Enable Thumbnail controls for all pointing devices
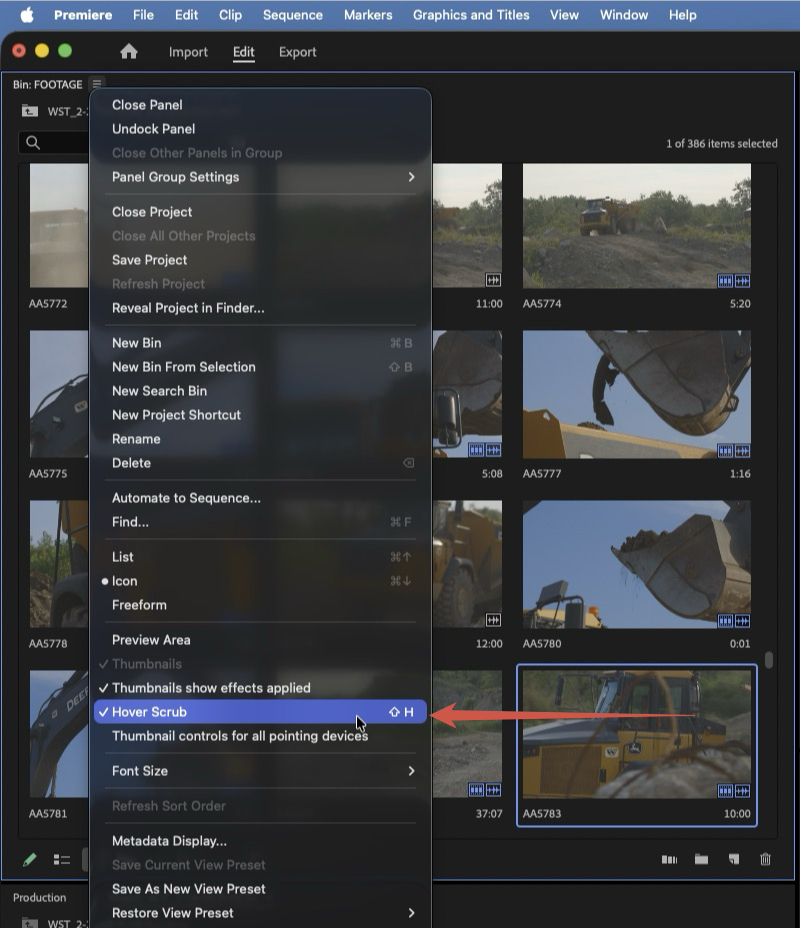This screenshot has height=928, width=800. coord(260,736)
